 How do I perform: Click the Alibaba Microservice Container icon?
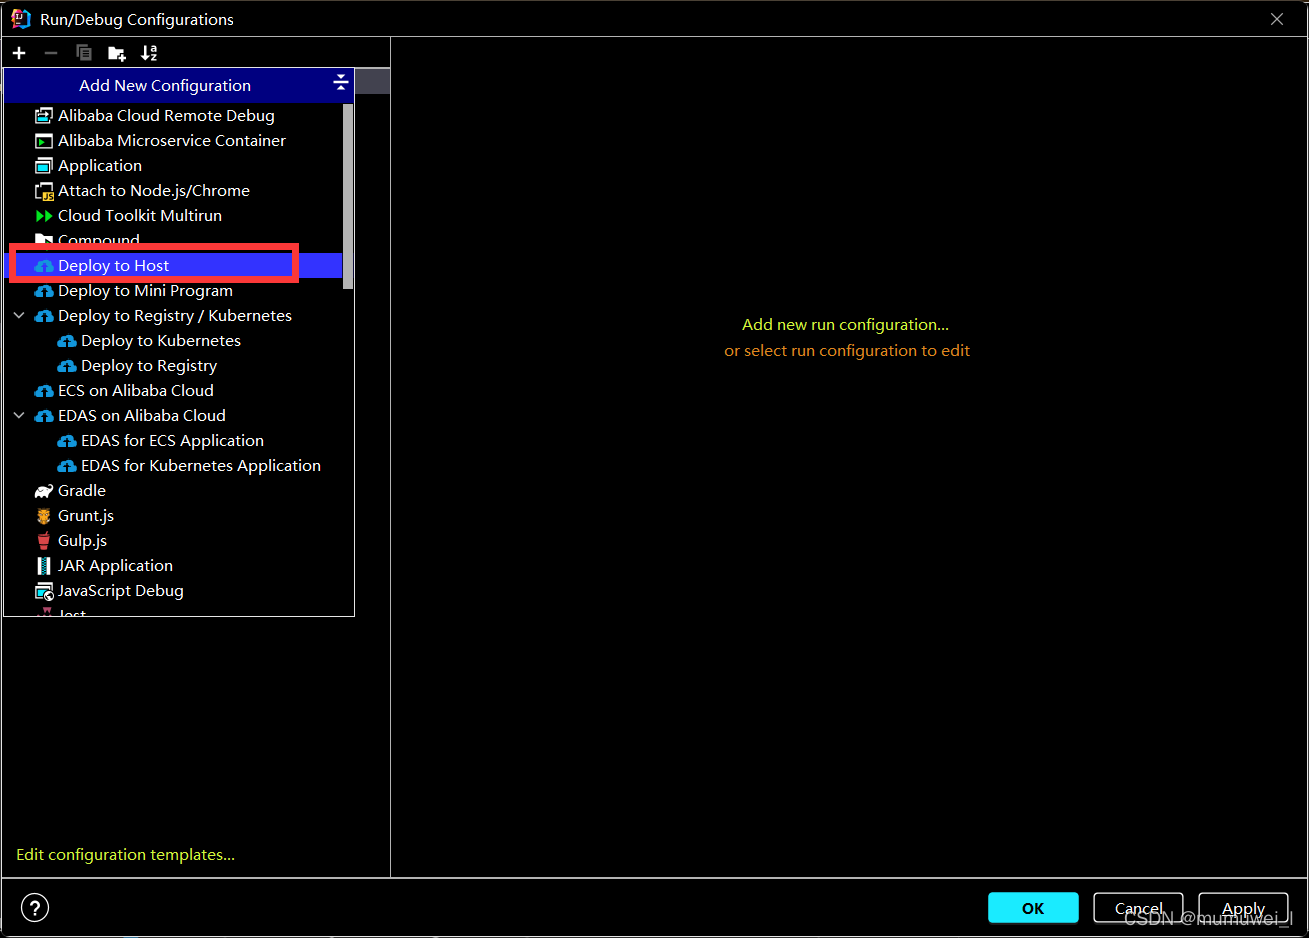tap(43, 141)
